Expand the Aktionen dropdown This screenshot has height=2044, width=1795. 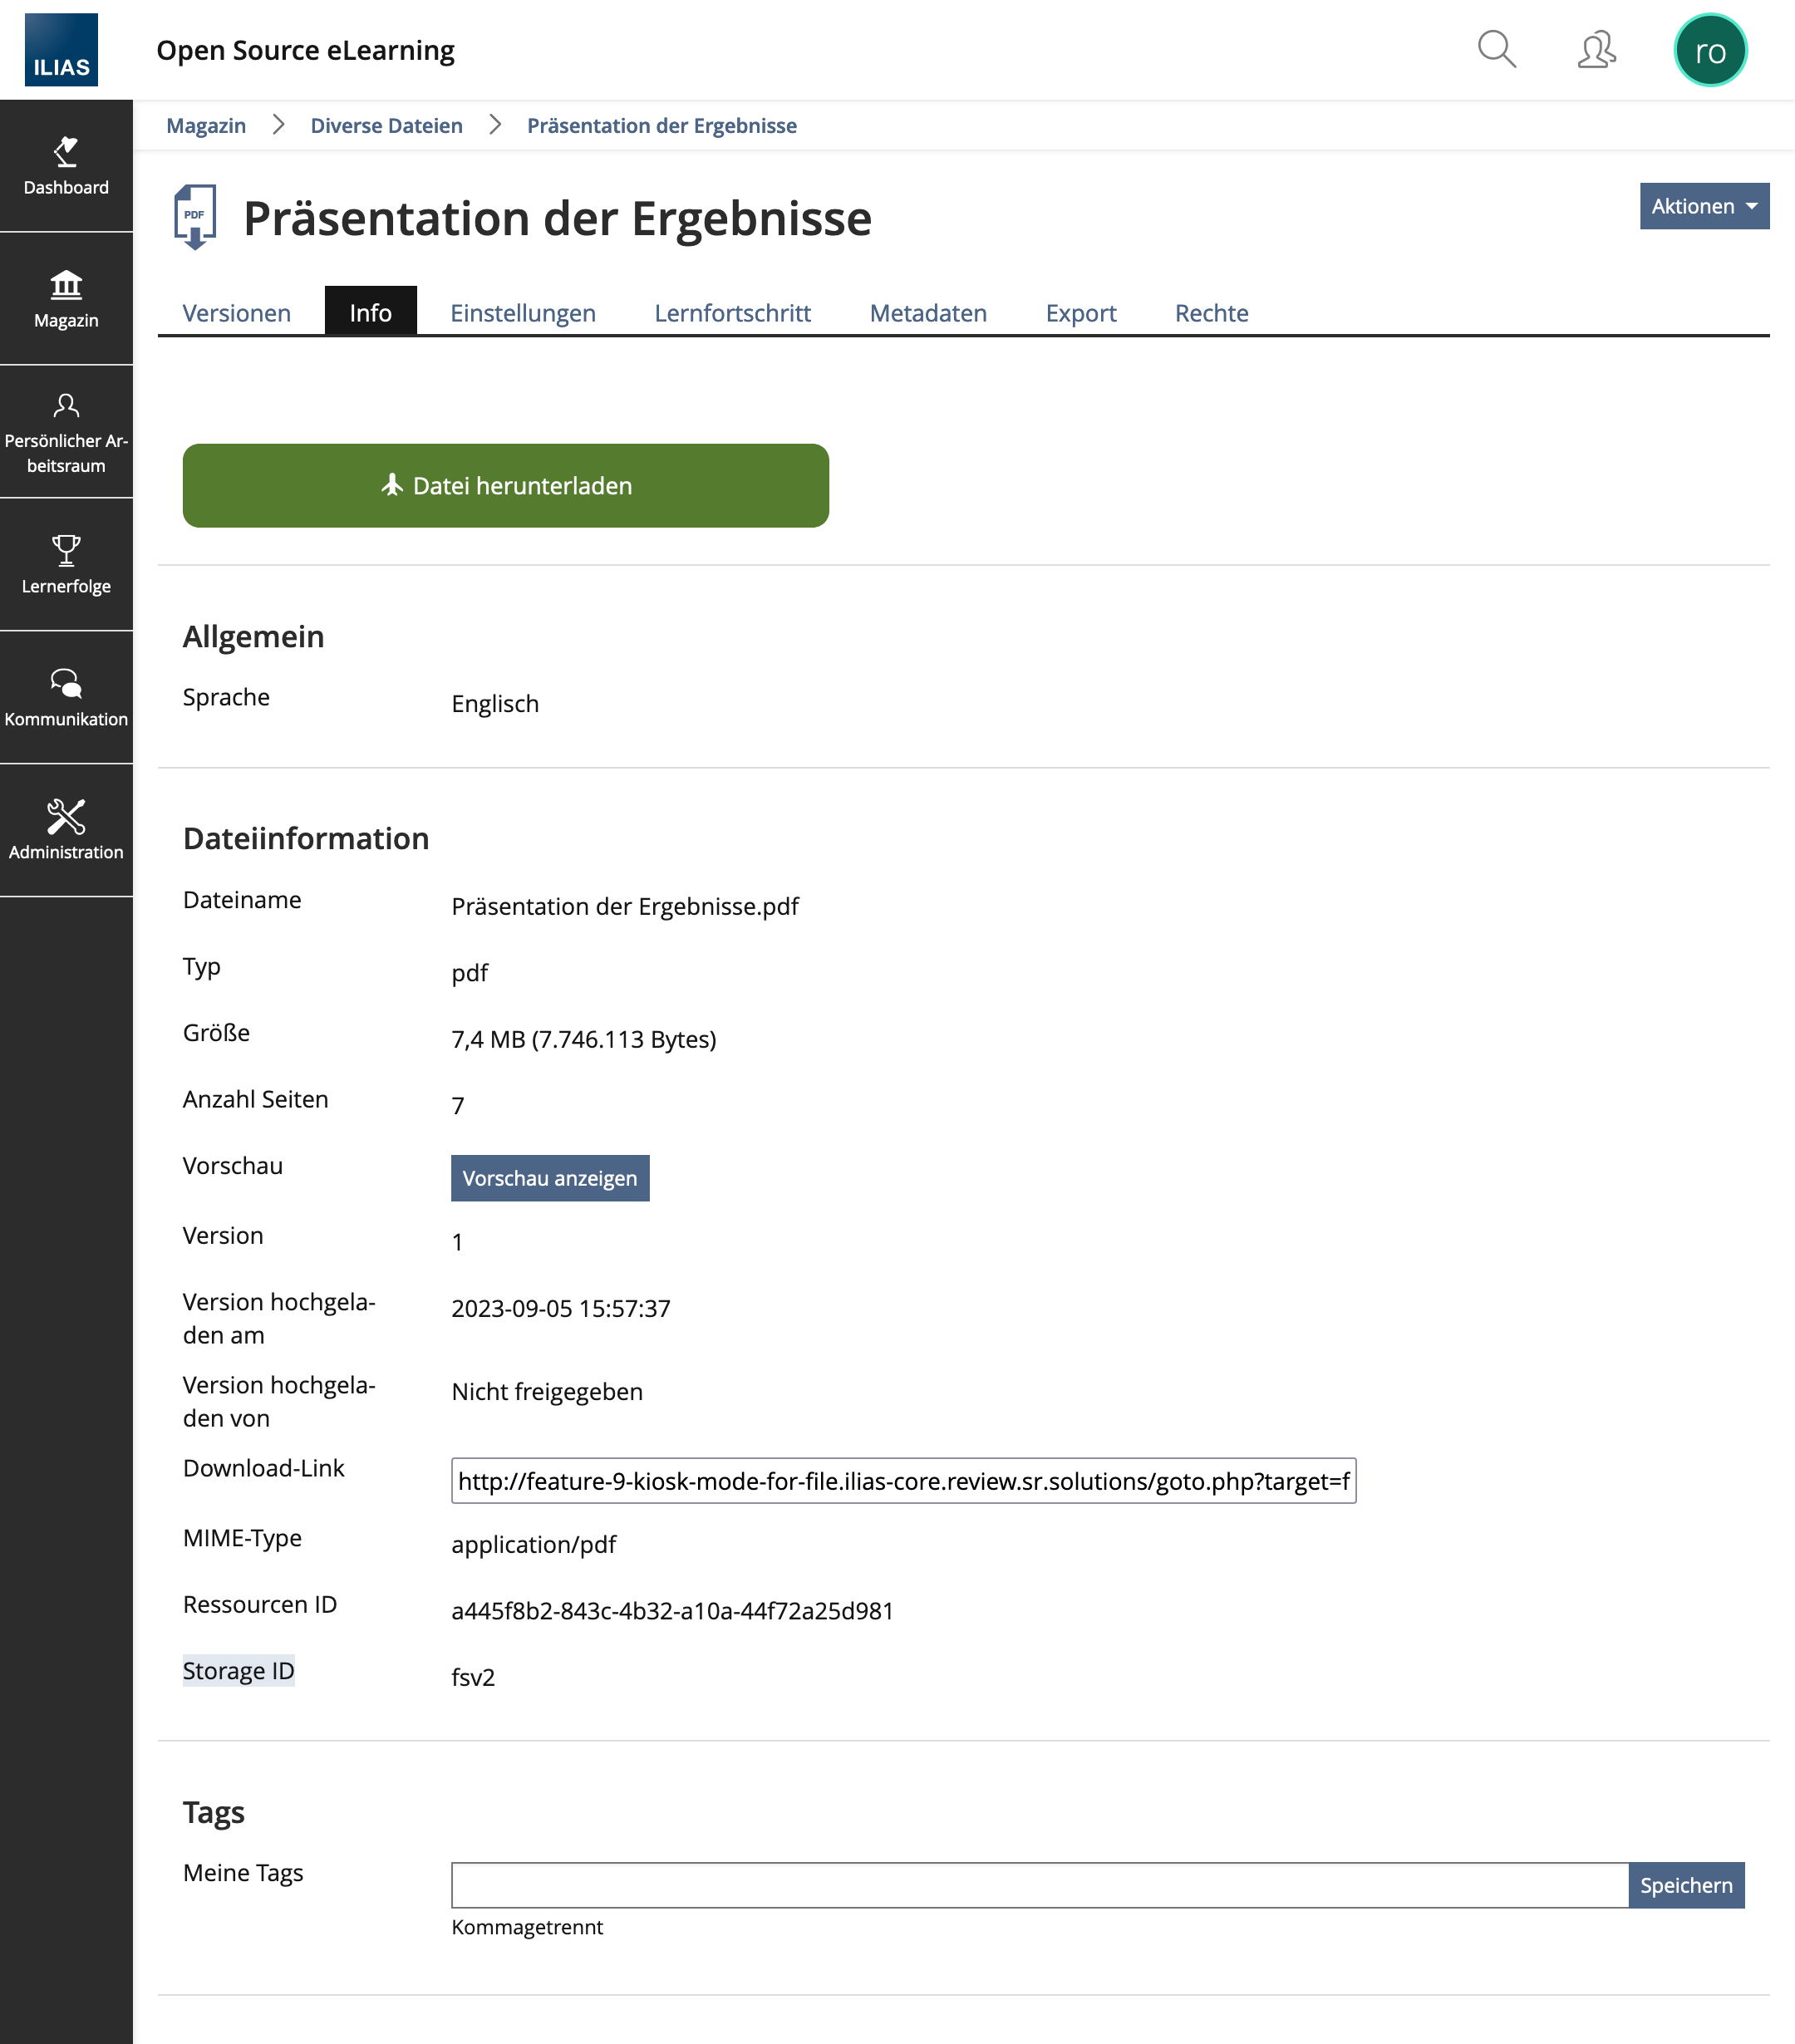[x=1703, y=206]
